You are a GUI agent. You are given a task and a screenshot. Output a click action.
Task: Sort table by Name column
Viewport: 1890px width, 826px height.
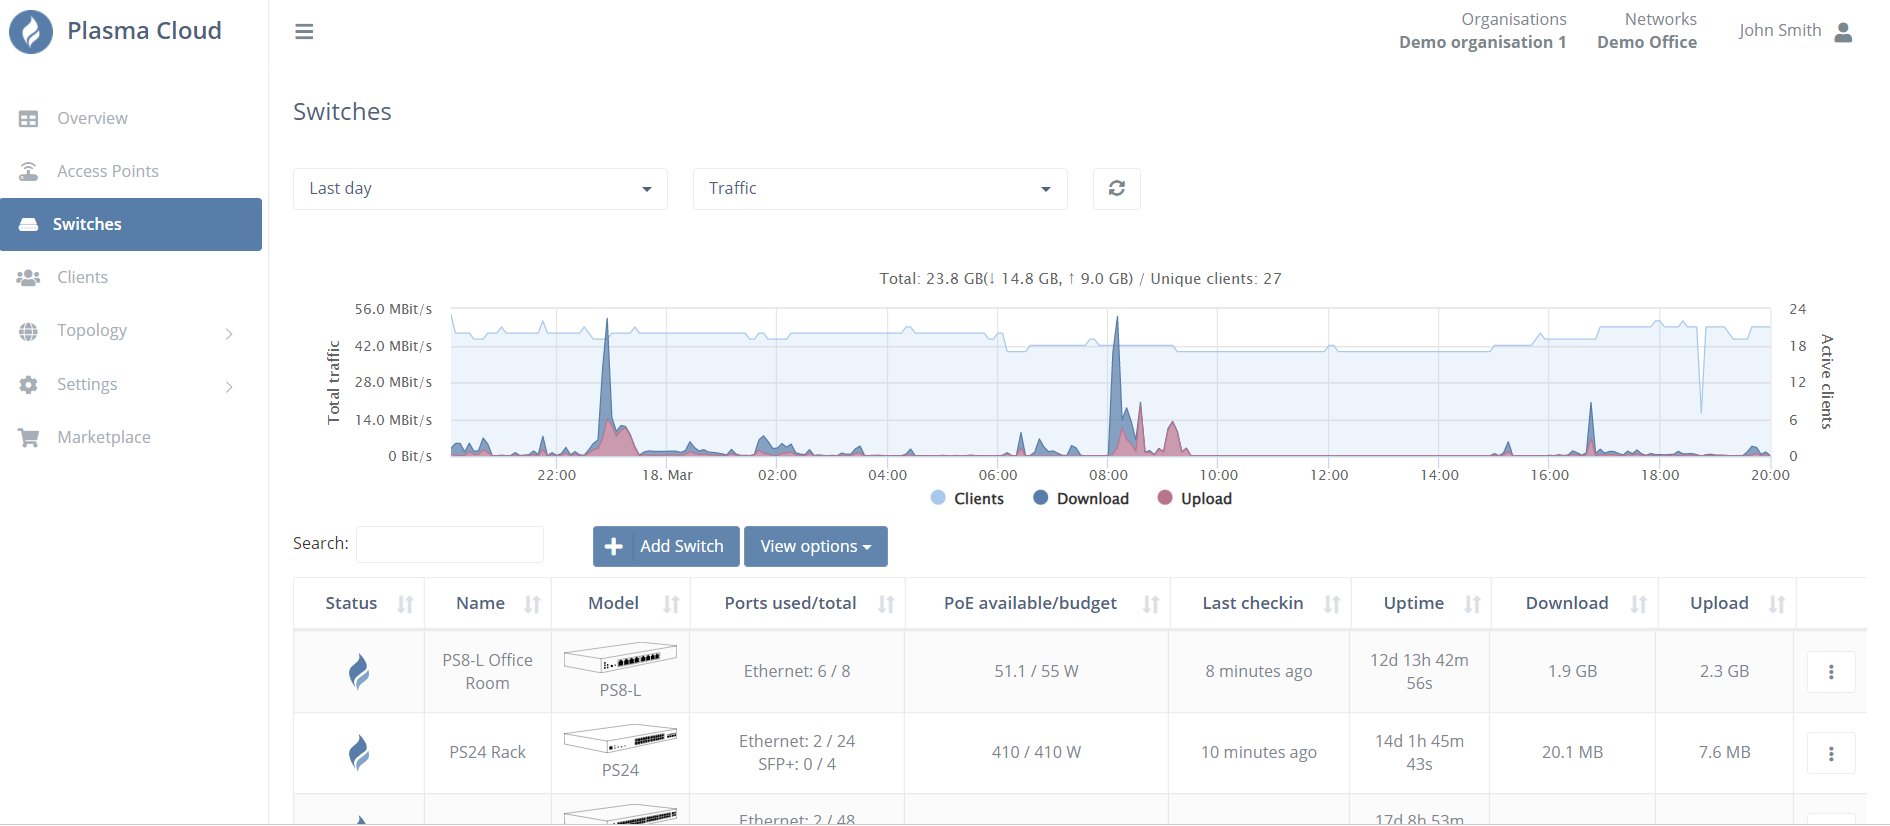pos(532,604)
